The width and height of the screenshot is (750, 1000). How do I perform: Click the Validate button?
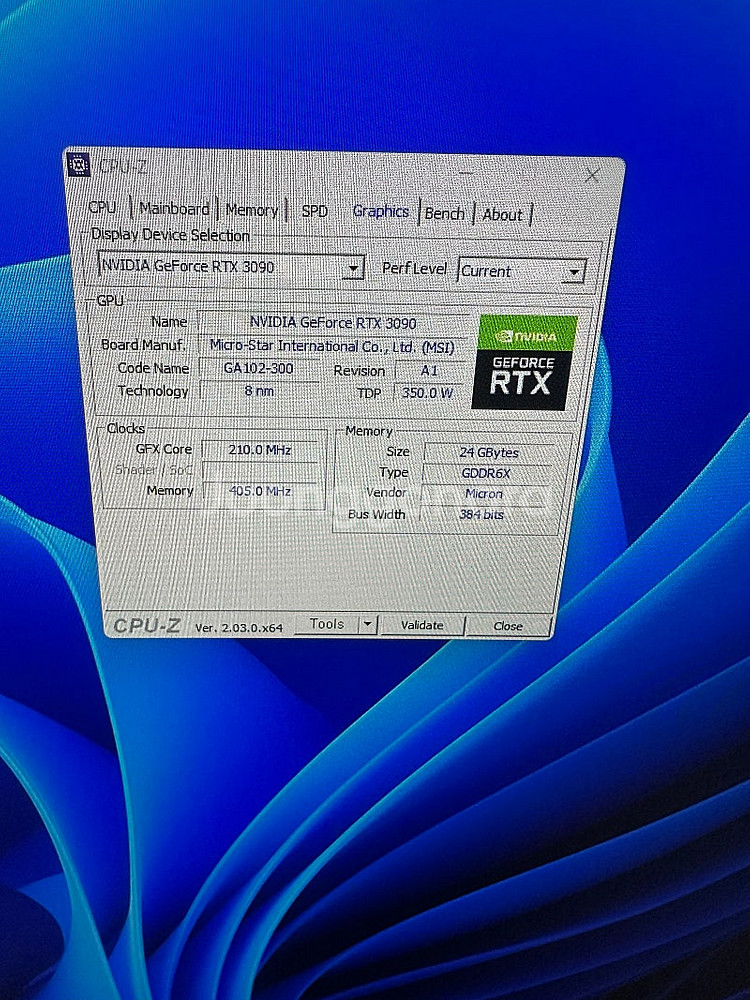coord(422,626)
